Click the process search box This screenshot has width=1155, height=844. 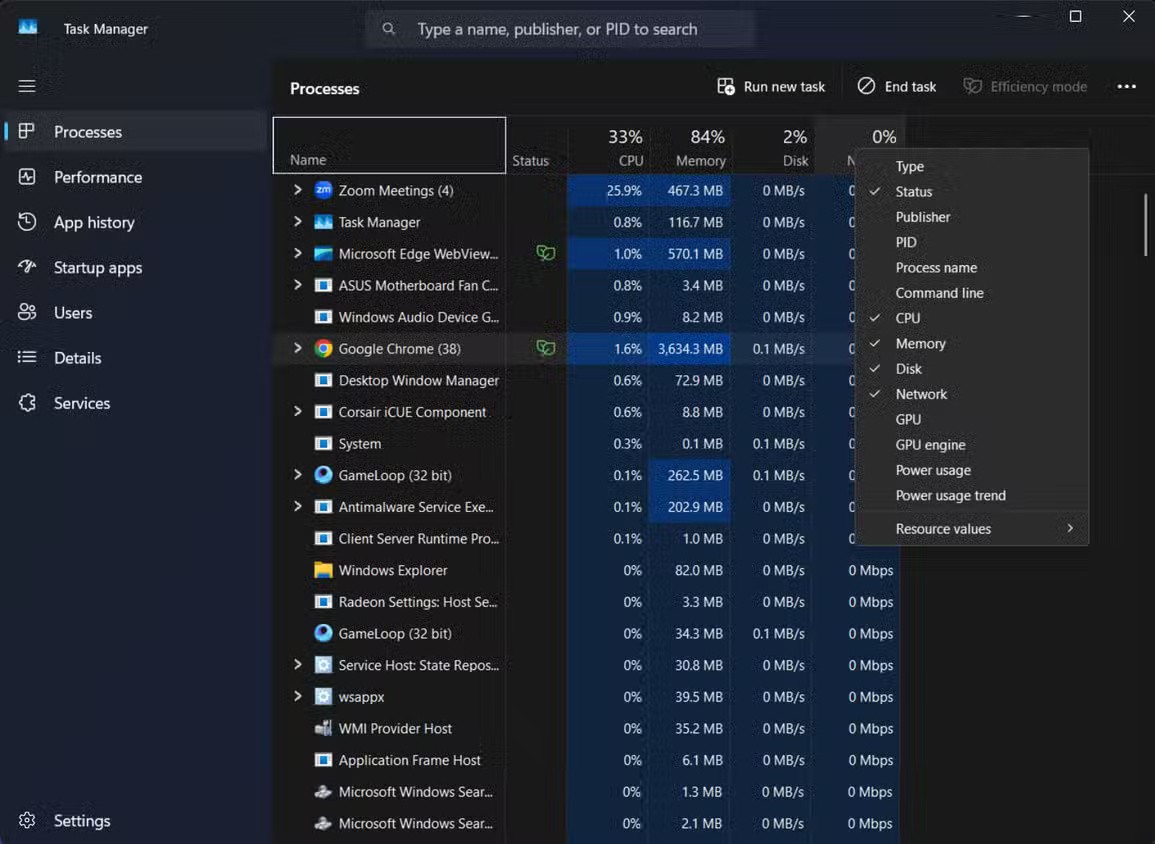click(x=560, y=29)
